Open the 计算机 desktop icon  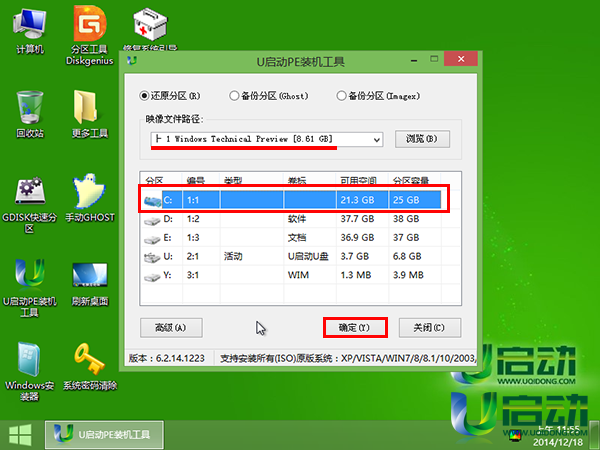tap(29, 33)
